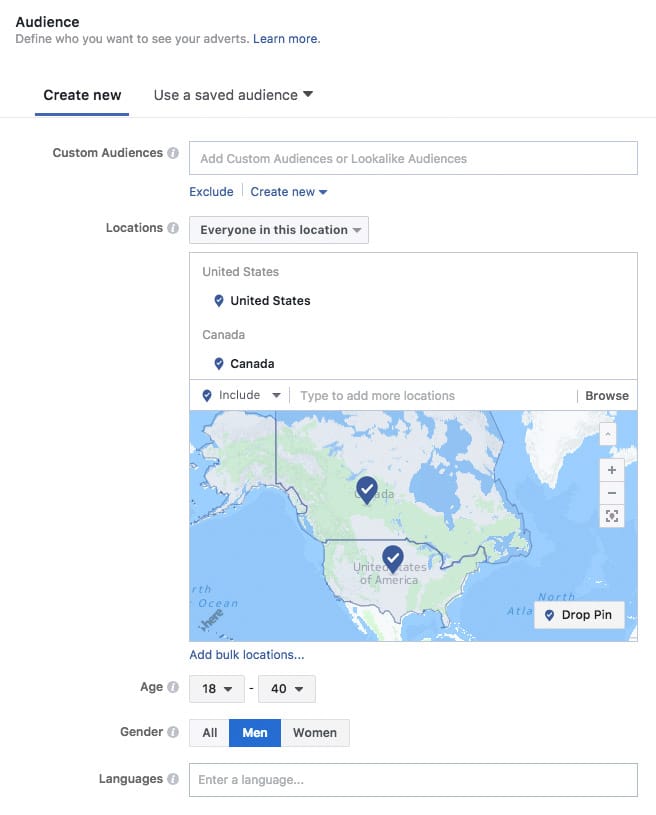
Task: Click the info icon next to Languages
Action: (x=173, y=779)
